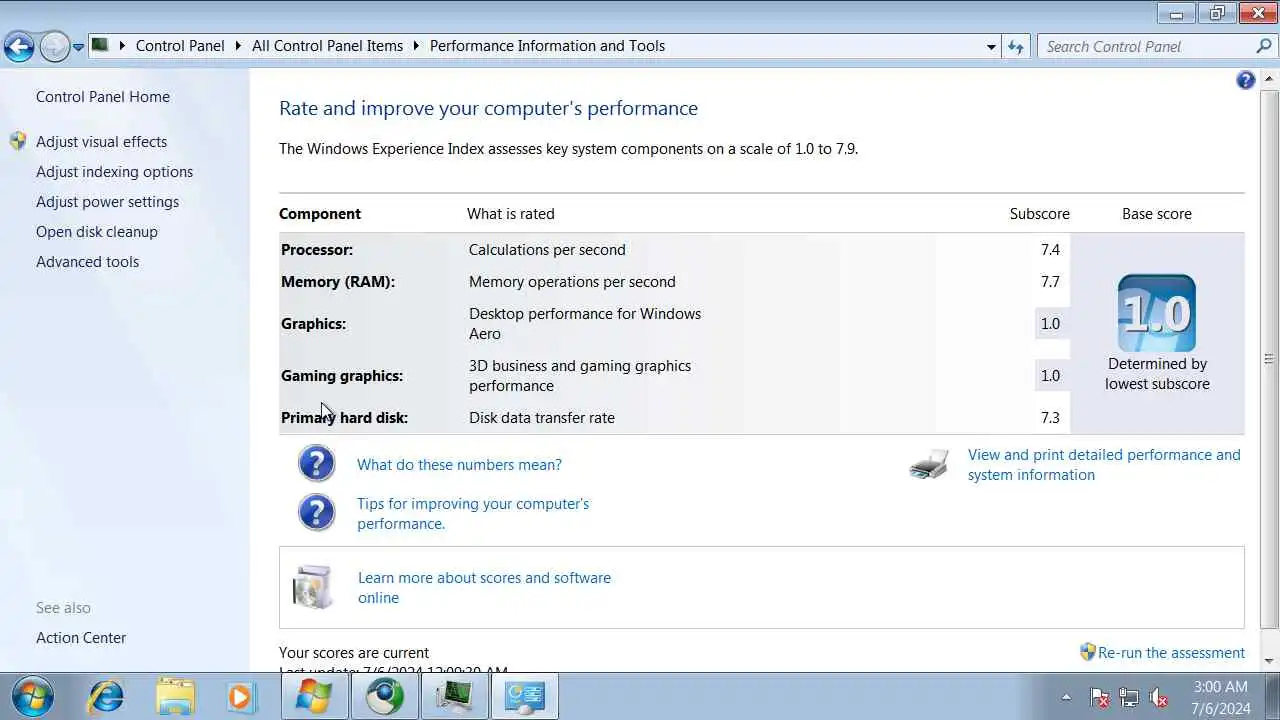1280x720 pixels.
Task: Click the network tray icon
Action: tap(1129, 697)
